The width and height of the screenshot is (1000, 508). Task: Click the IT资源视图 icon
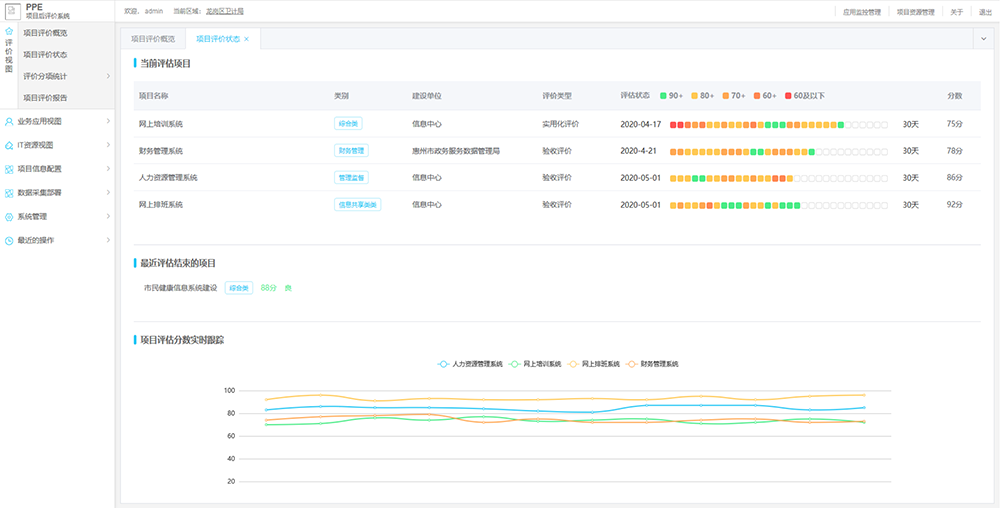point(9,145)
